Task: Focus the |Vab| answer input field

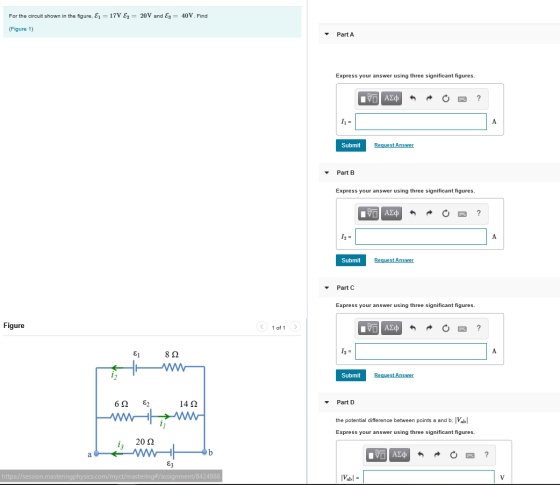Action: (x=429, y=477)
